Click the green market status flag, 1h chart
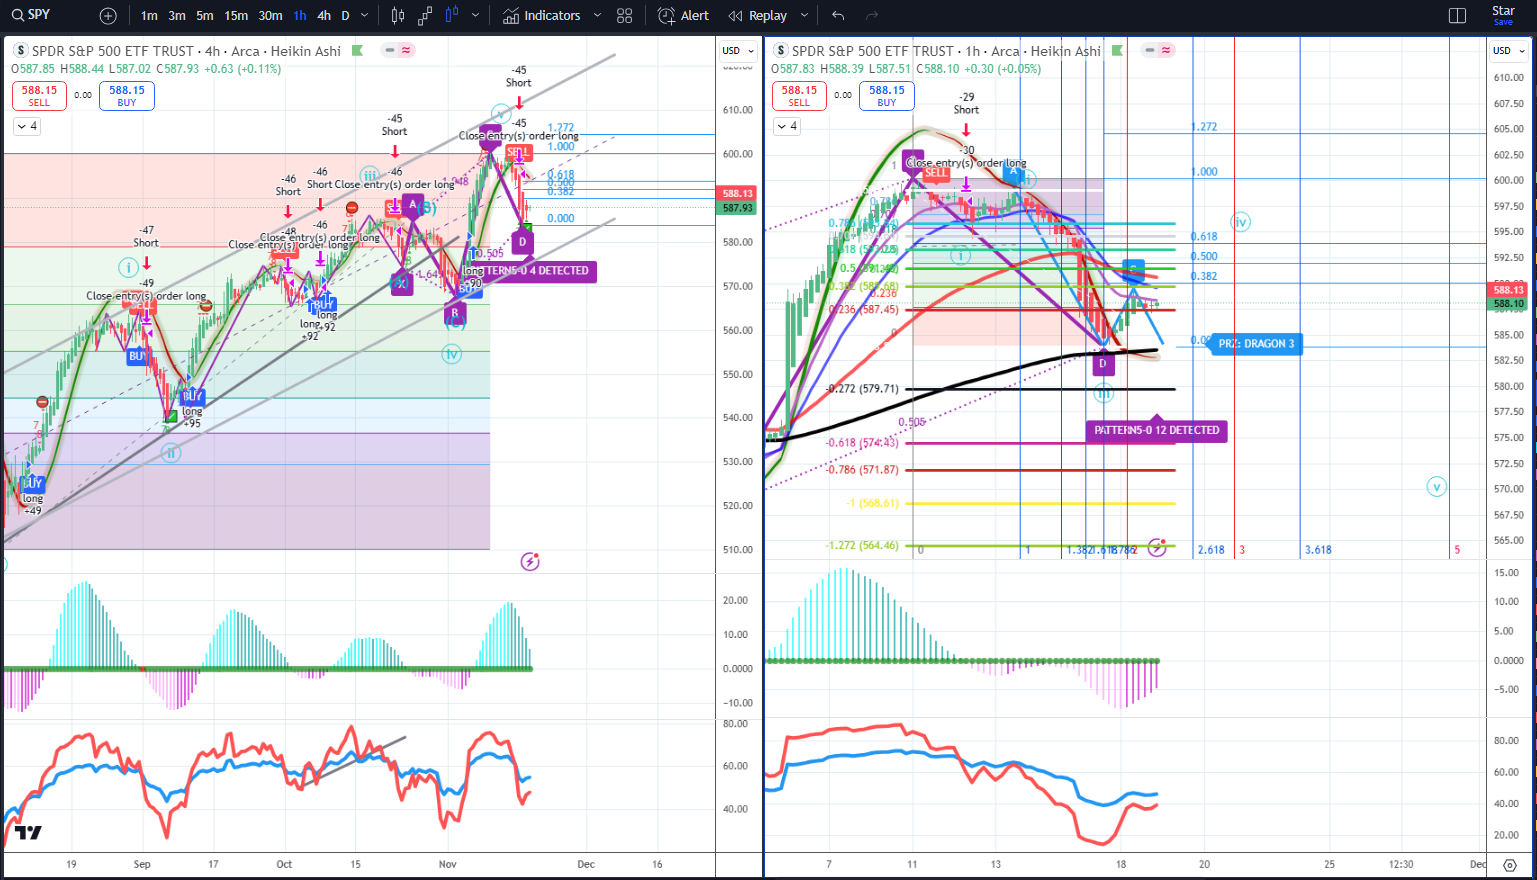1537x880 pixels. coord(1117,51)
